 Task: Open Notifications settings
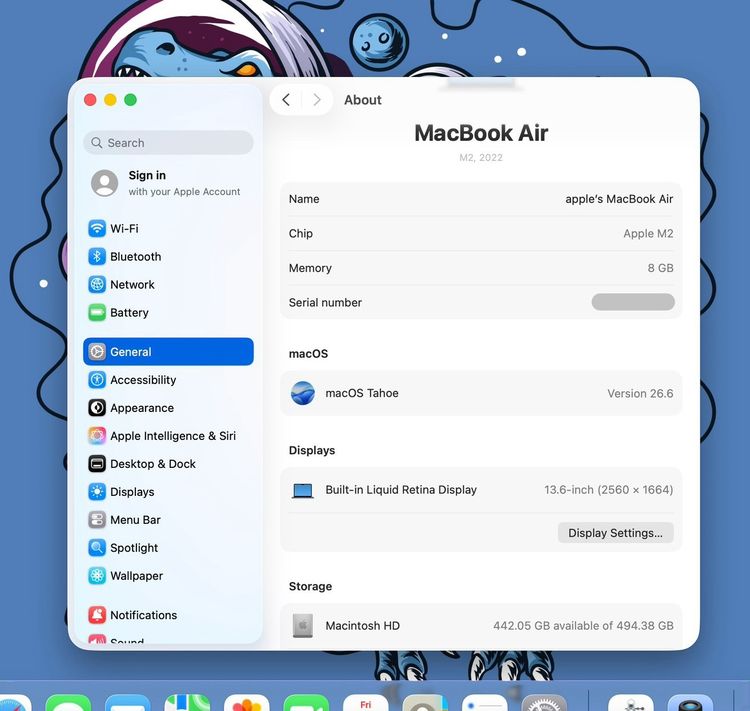(168, 615)
